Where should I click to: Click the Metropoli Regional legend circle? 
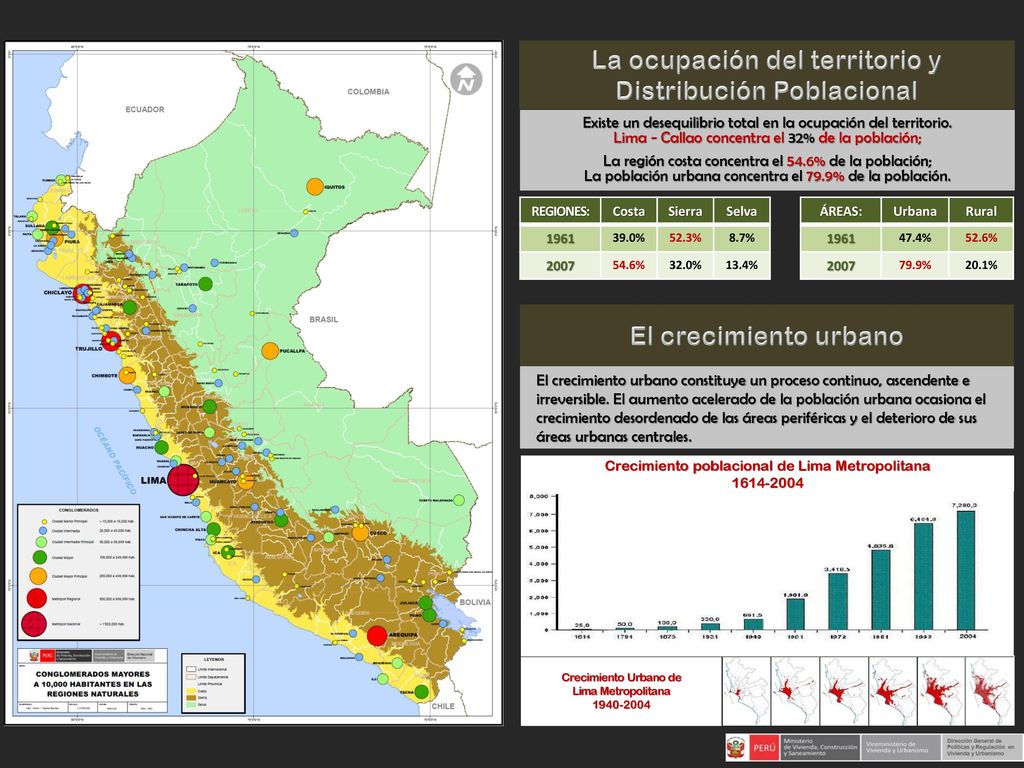click(37, 598)
